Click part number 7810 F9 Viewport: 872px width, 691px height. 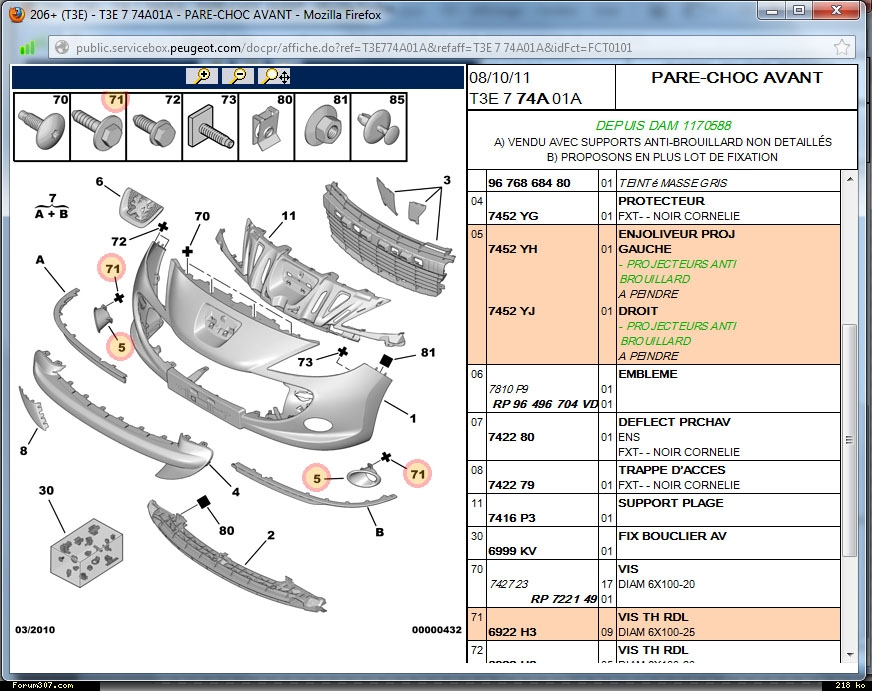pos(509,389)
